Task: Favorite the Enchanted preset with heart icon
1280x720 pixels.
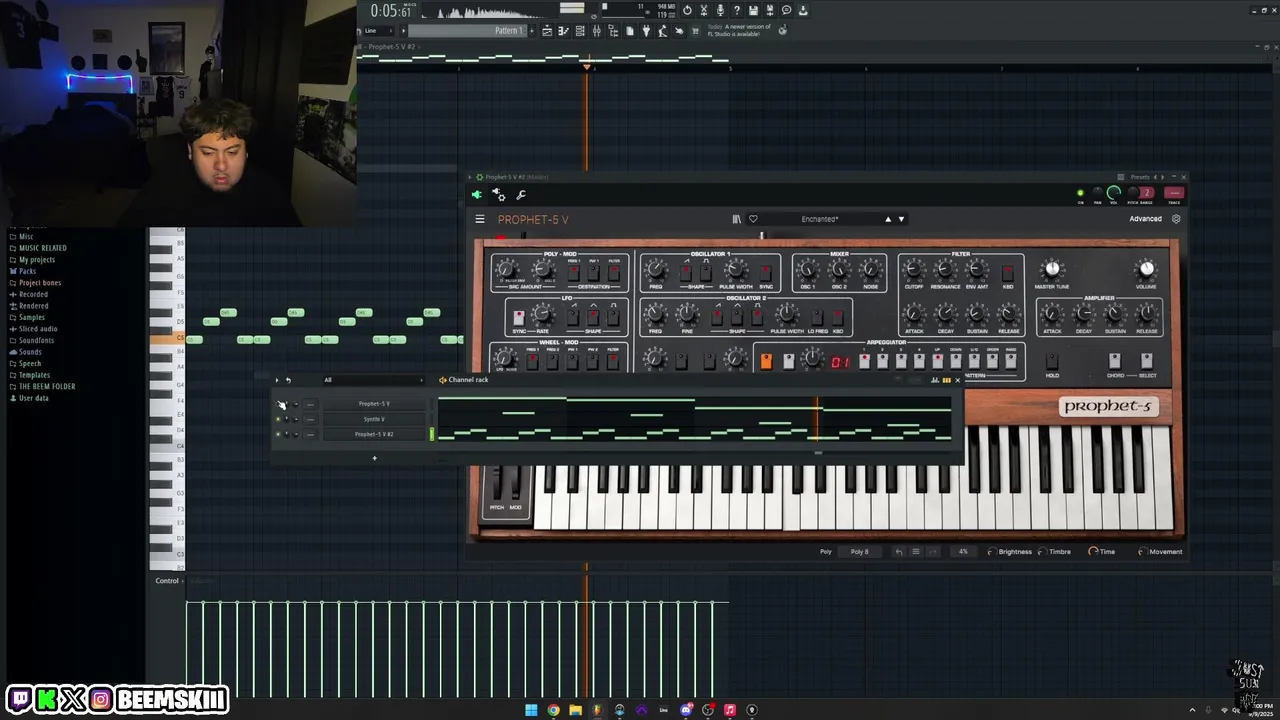Action: point(753,219)
